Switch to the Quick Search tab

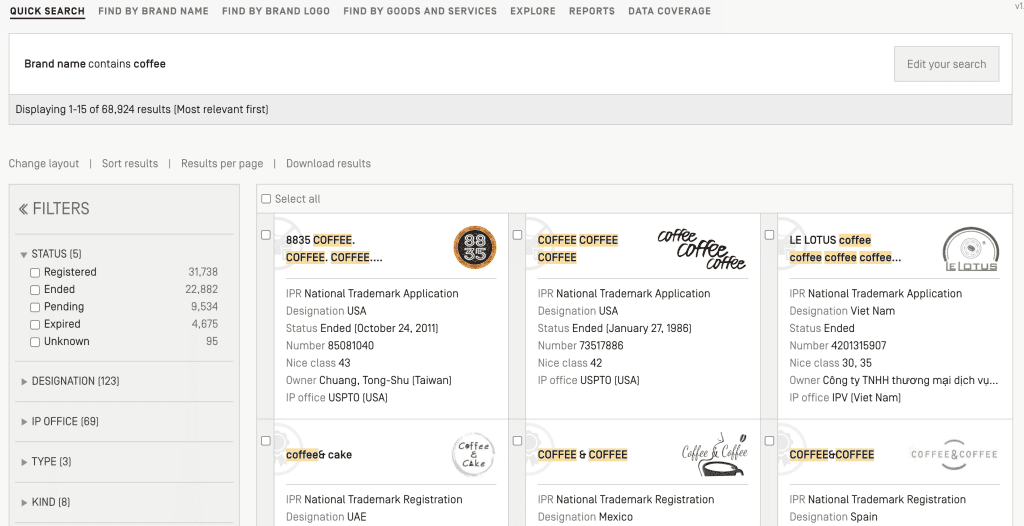coord(47,11)
